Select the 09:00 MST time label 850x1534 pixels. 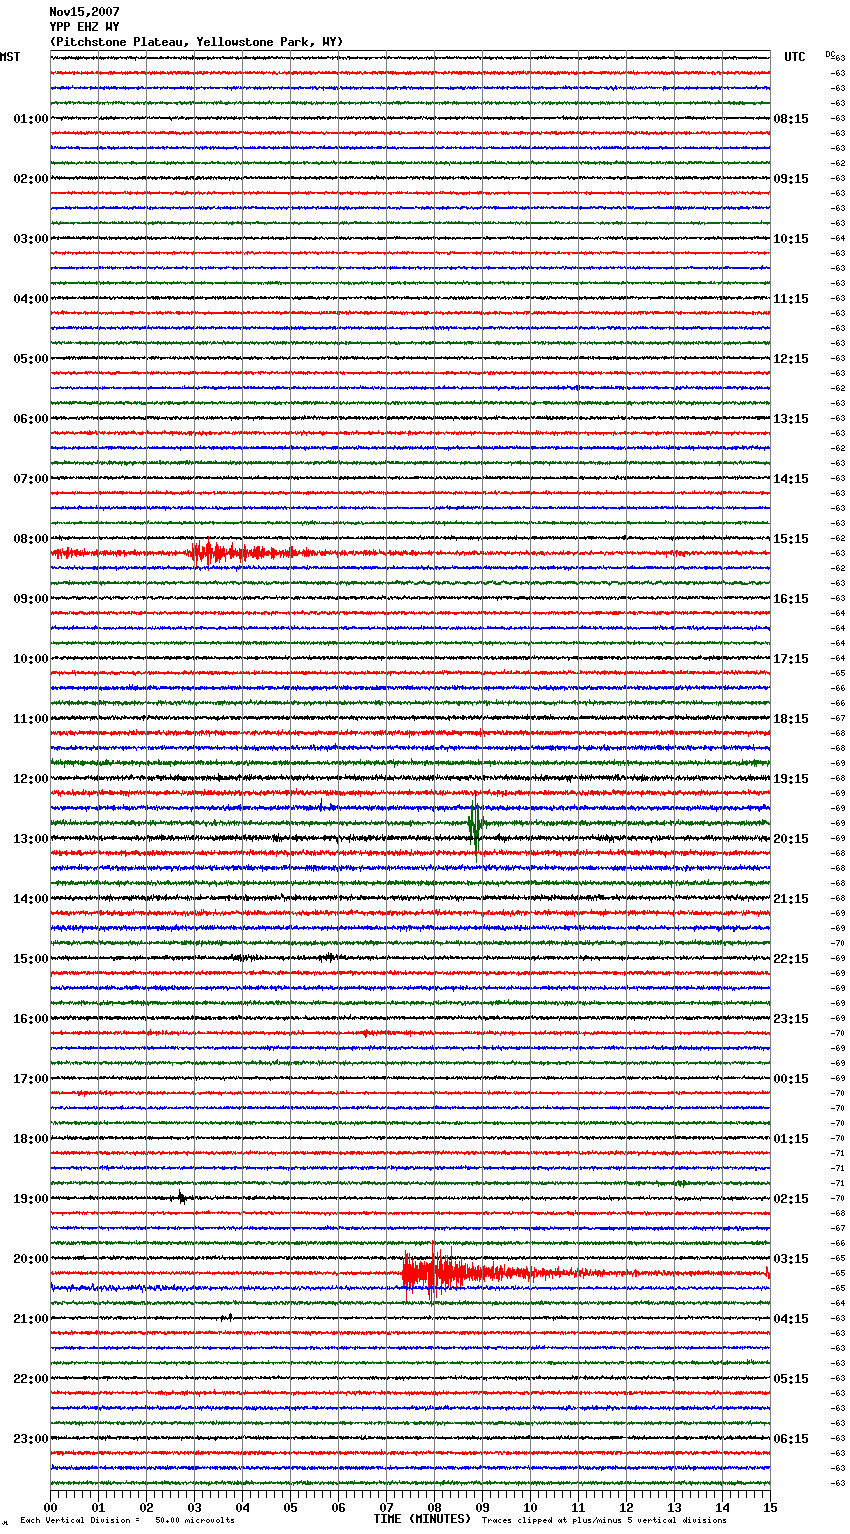coord(30,599)
